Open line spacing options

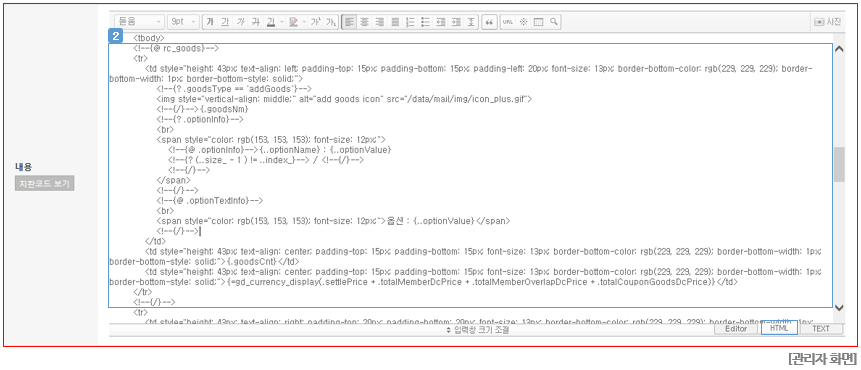pos(471,22)
